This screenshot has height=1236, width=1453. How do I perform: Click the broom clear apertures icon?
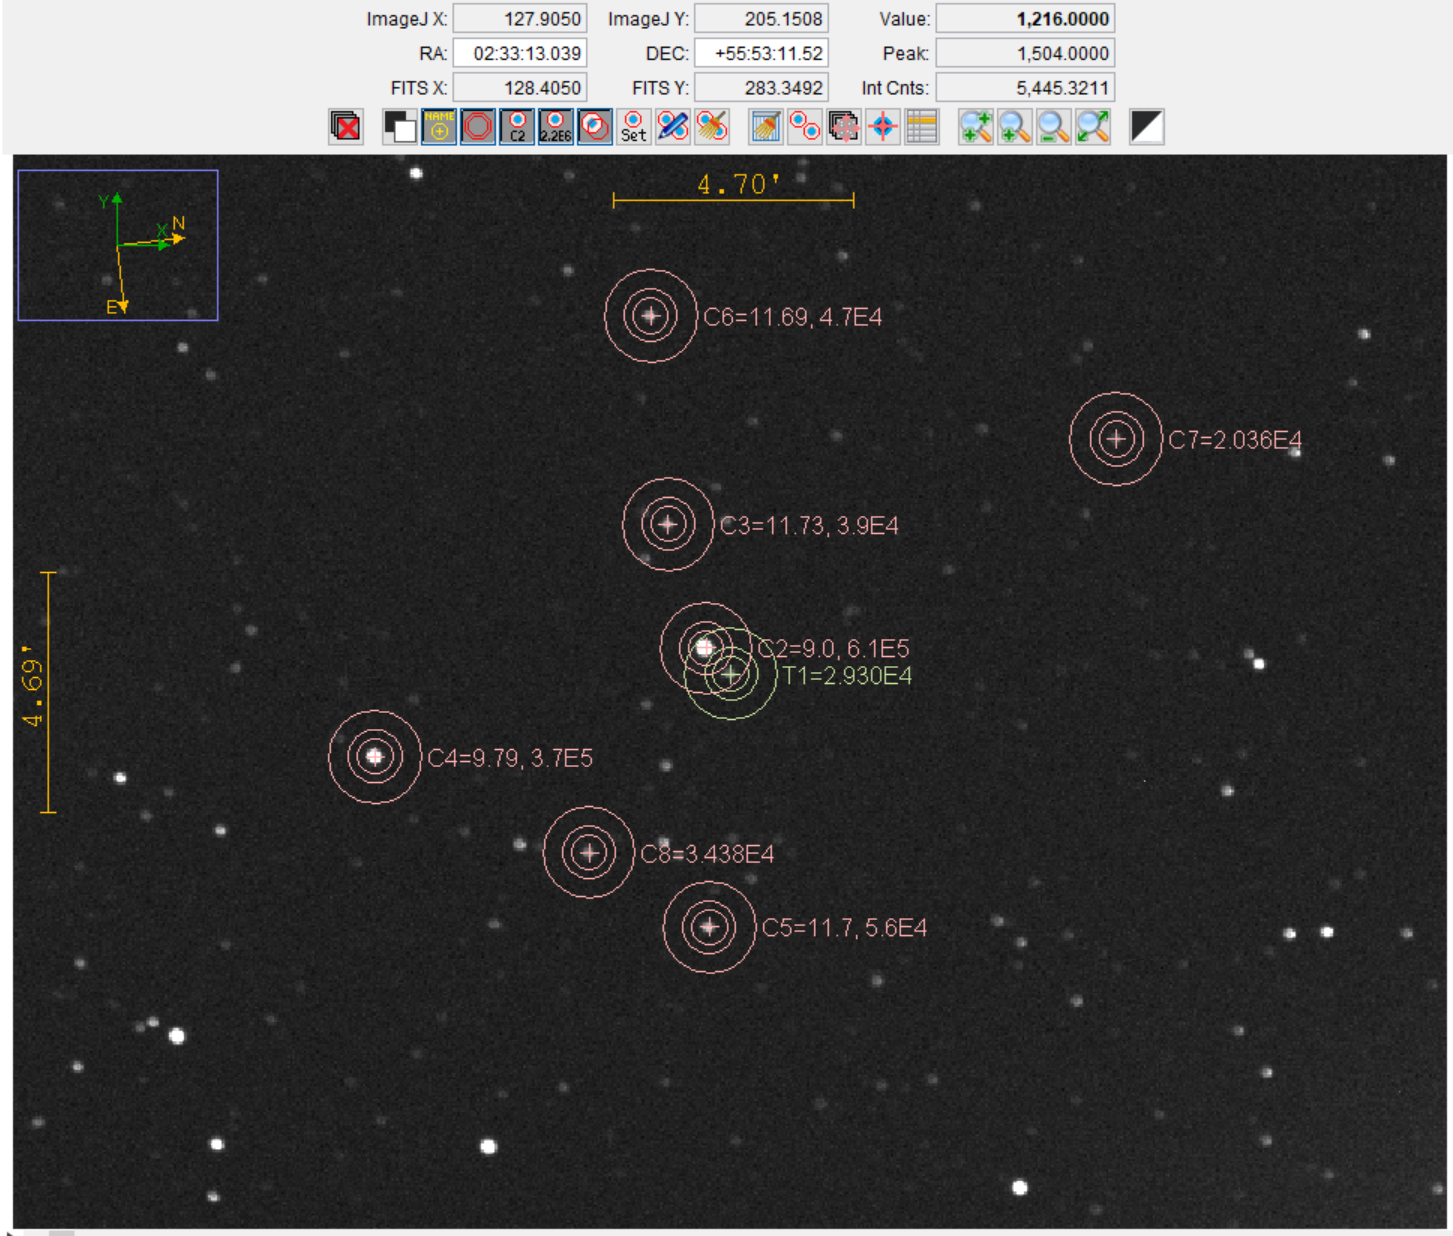[x=712, y=127]
